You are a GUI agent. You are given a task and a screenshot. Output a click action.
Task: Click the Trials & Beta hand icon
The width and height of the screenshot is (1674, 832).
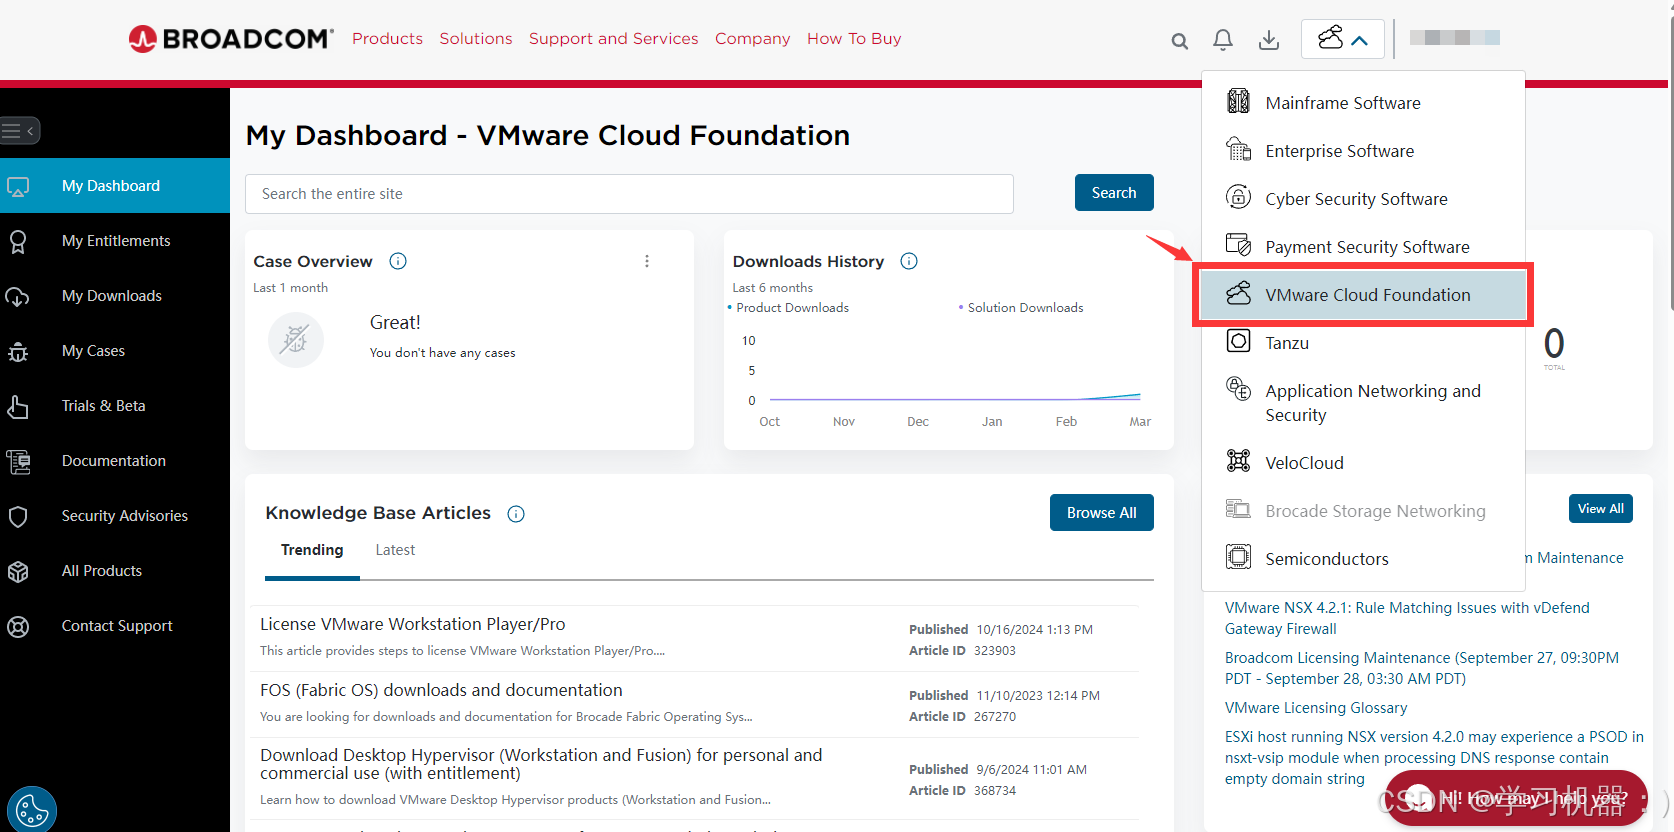pyautogui.click(x=18, y=406)
